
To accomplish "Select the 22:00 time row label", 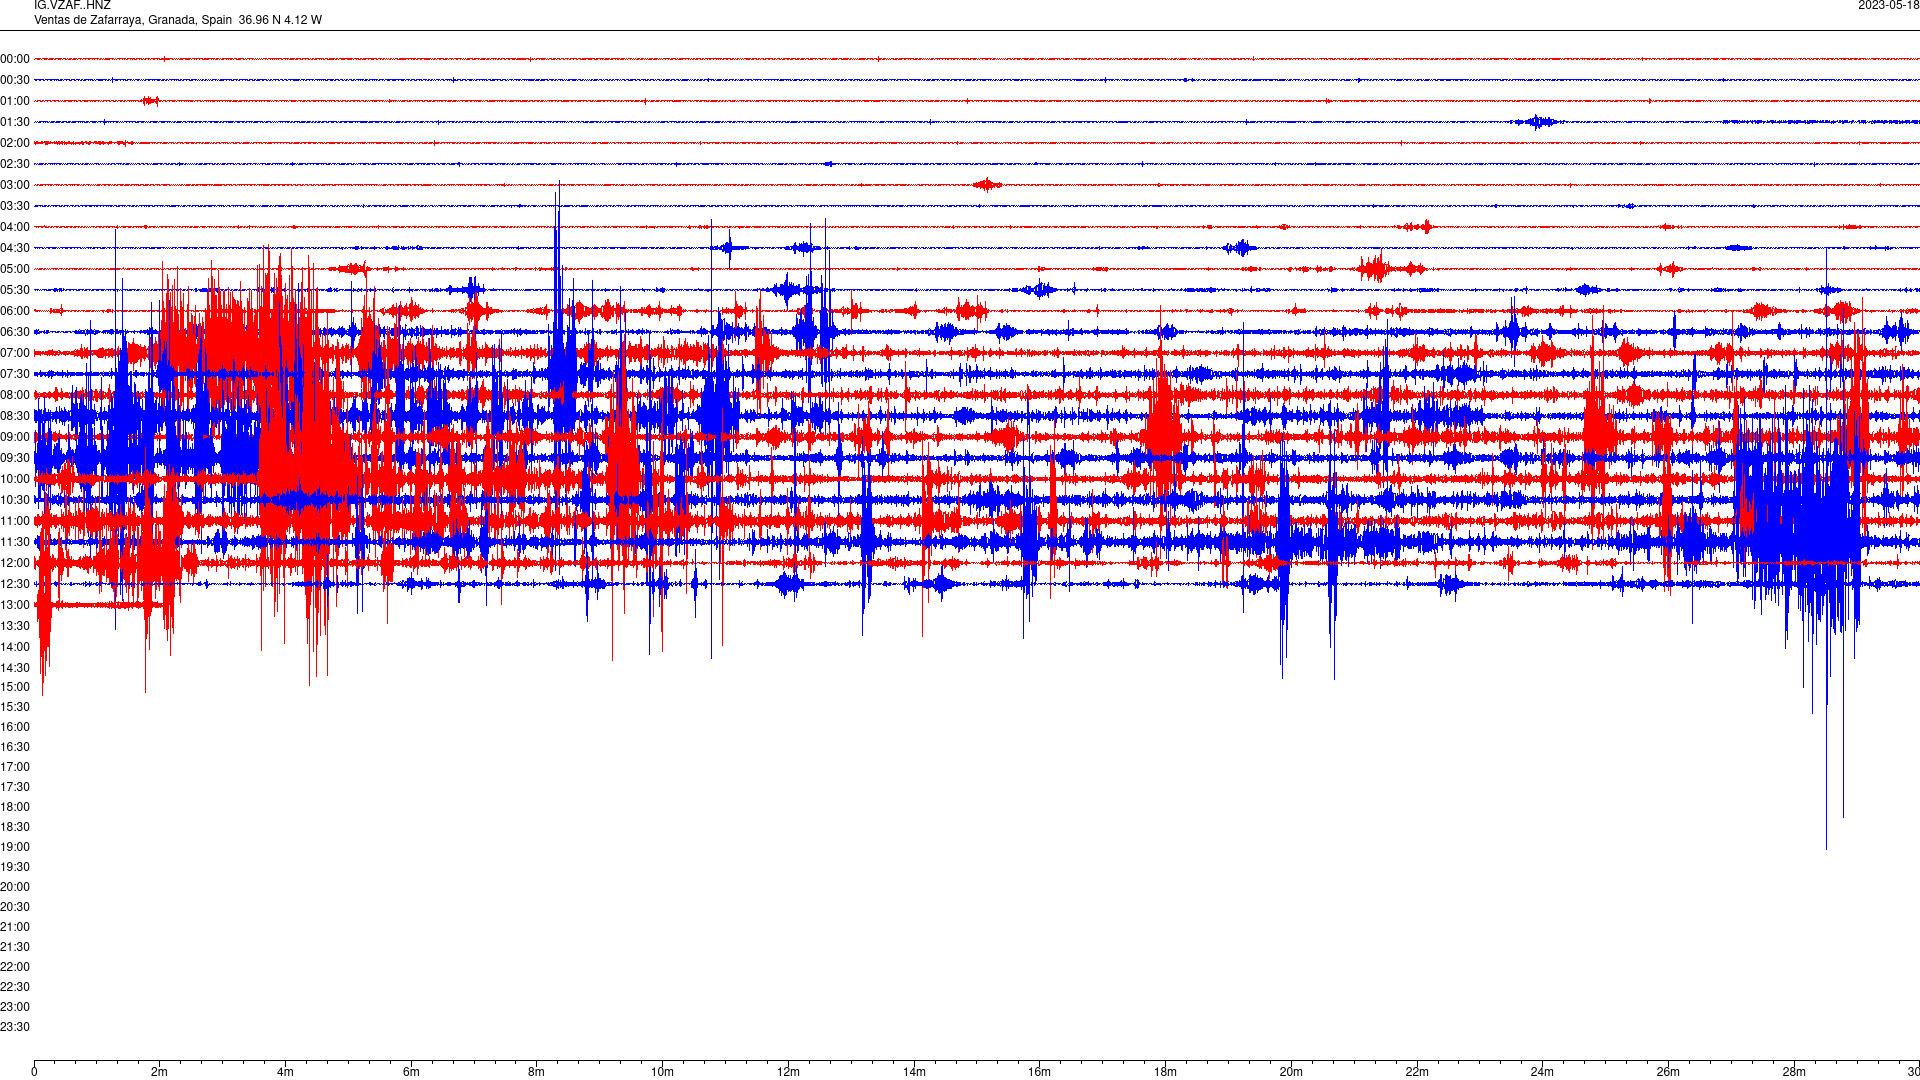I will 15,967.
